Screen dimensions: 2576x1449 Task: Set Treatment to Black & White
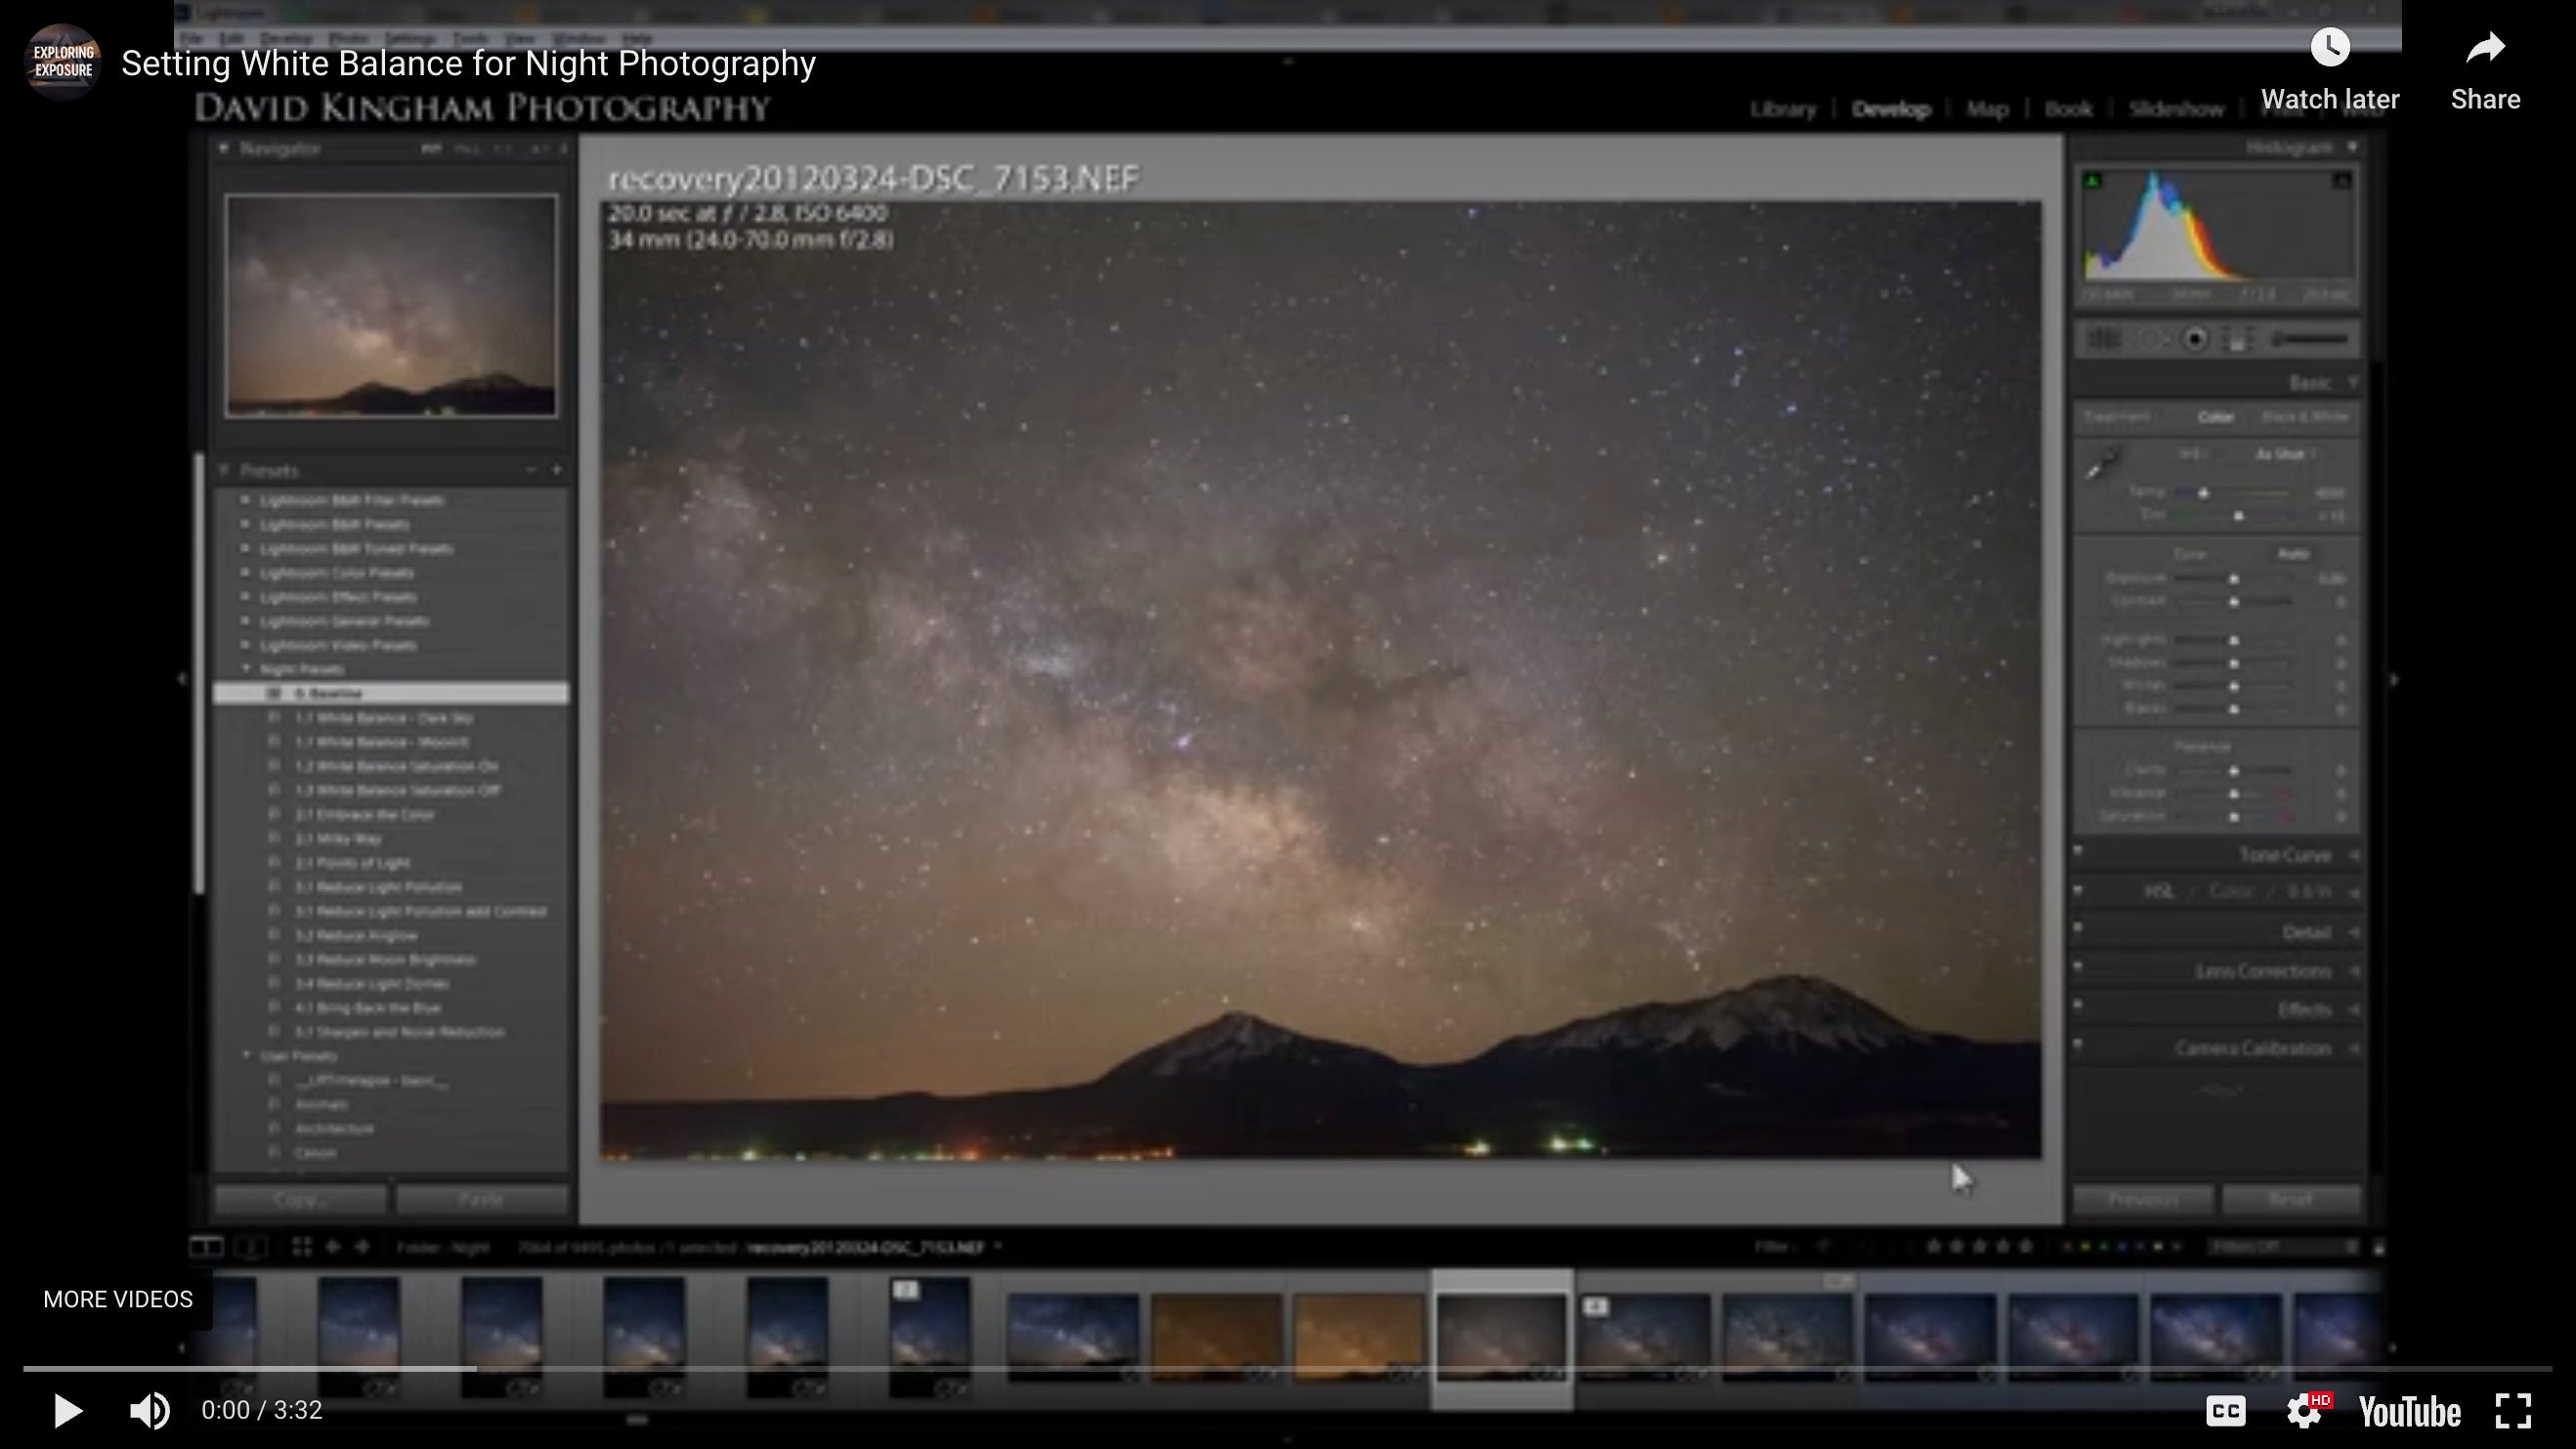[x=2304, y=417]
